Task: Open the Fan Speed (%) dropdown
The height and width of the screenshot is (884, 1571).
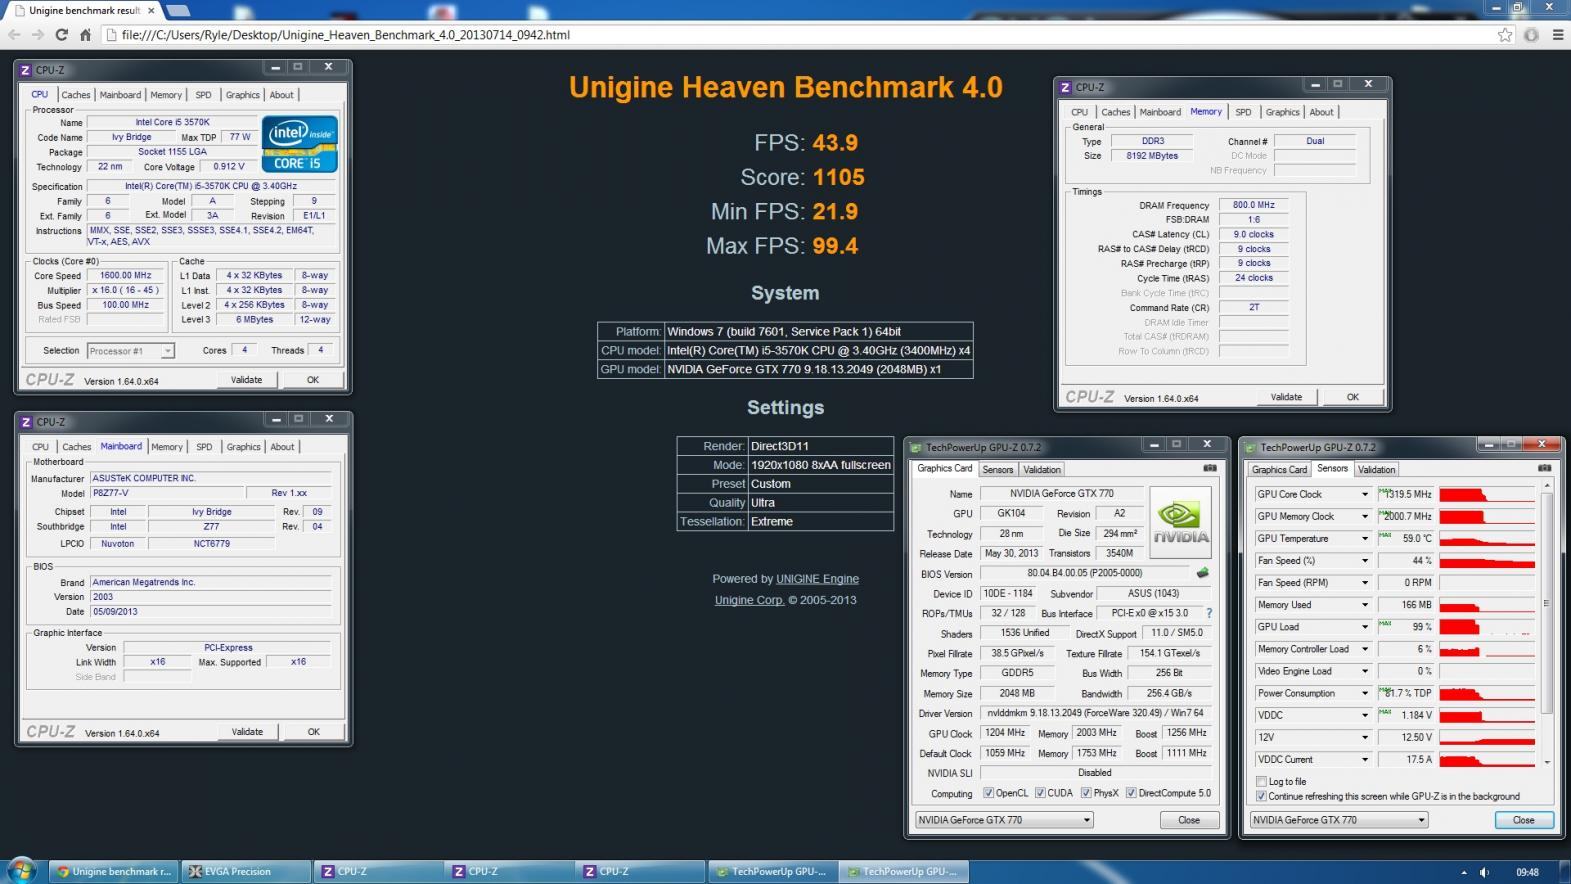Action: tap(1364, 560)
